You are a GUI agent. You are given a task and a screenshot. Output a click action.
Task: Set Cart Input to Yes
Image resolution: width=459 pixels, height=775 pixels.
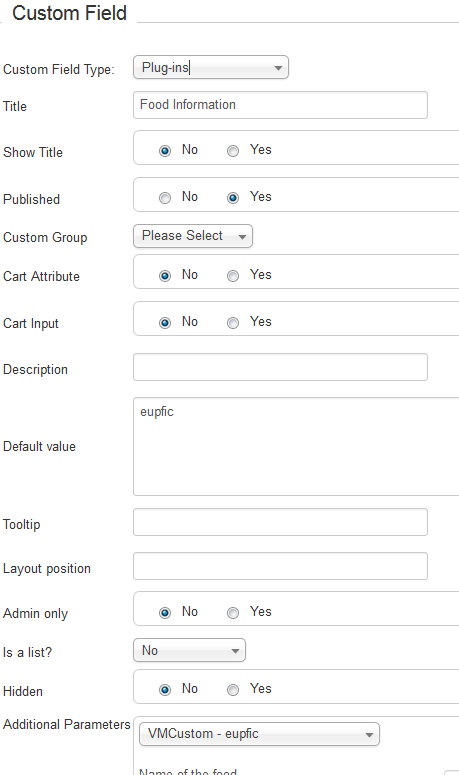pyautogui.click(x=233, y=323)
